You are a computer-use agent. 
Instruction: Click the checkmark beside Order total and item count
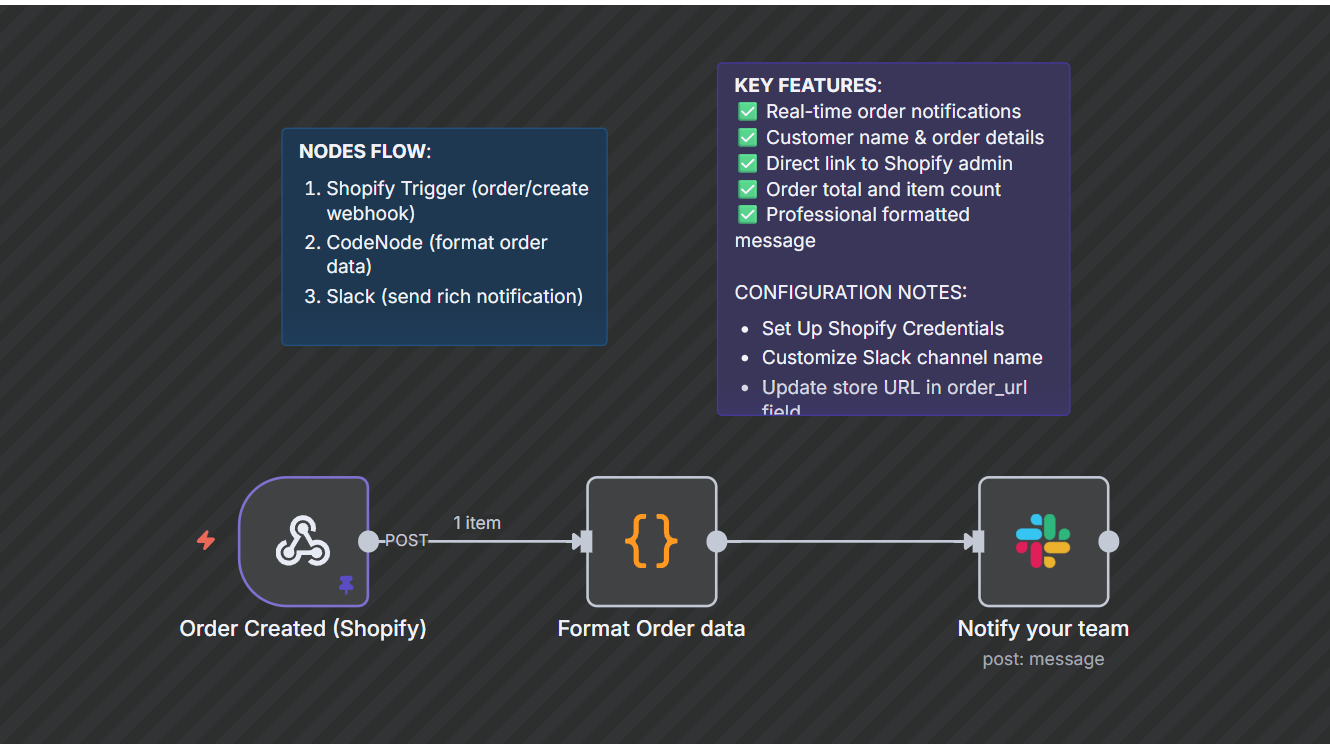747,188
